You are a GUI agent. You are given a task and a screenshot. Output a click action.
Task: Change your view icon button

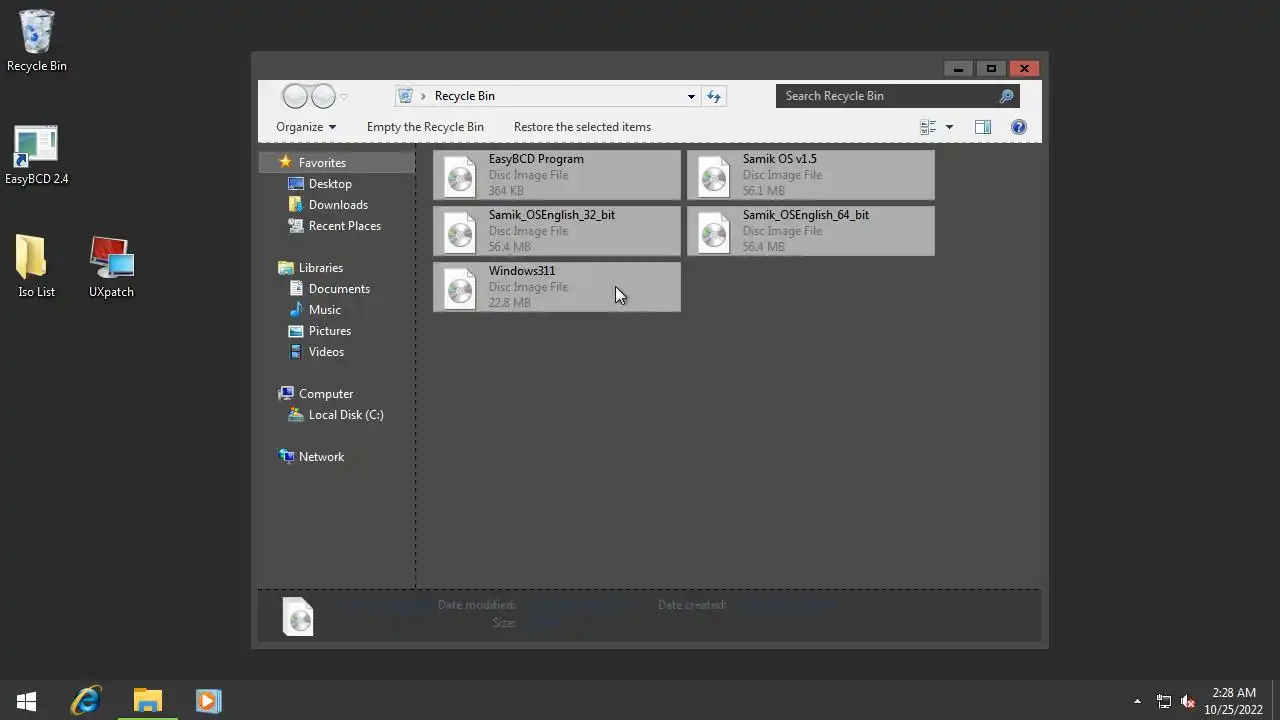click(928, 127)
